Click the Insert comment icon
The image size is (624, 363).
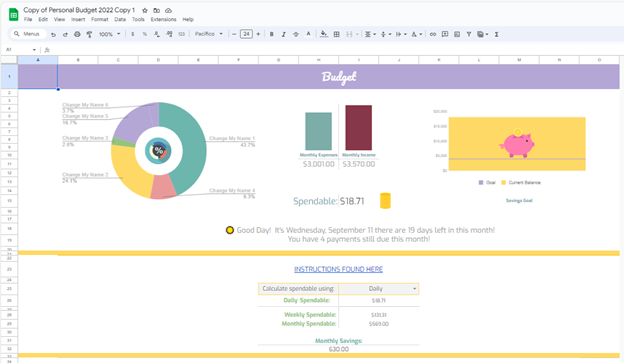[x=445, y=34]
